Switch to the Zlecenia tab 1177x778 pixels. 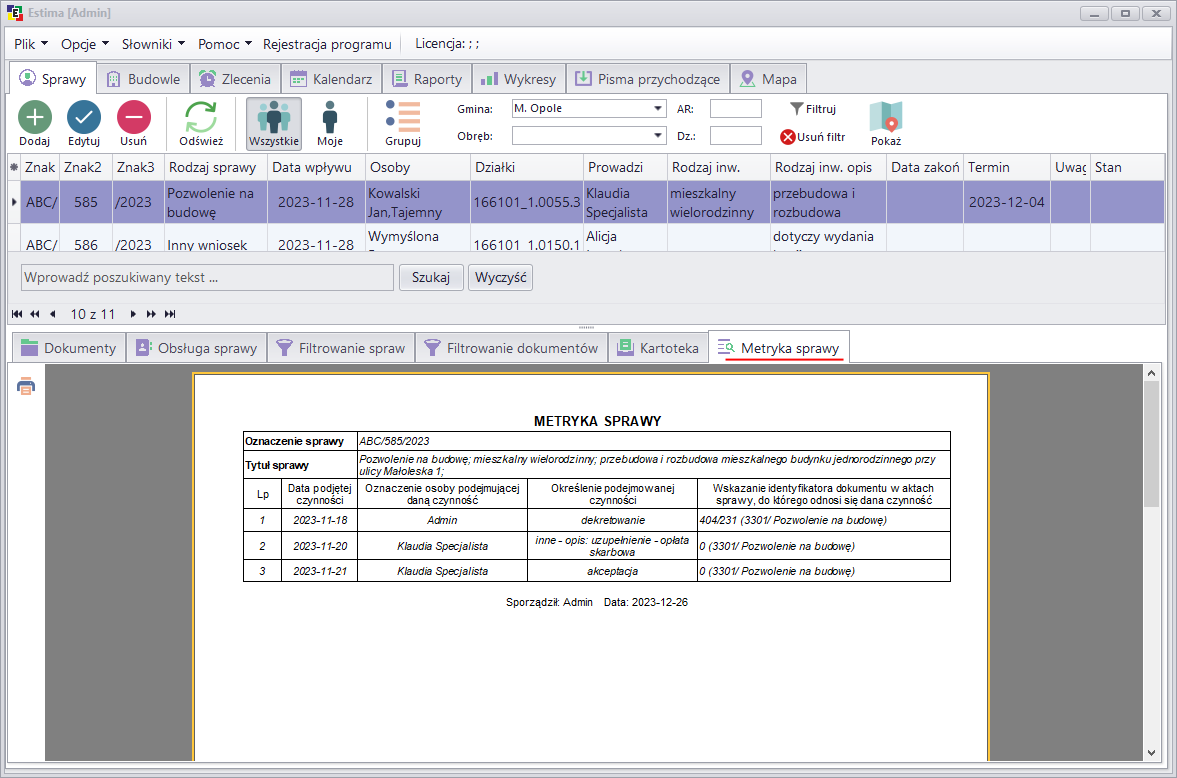pos(235,79)
